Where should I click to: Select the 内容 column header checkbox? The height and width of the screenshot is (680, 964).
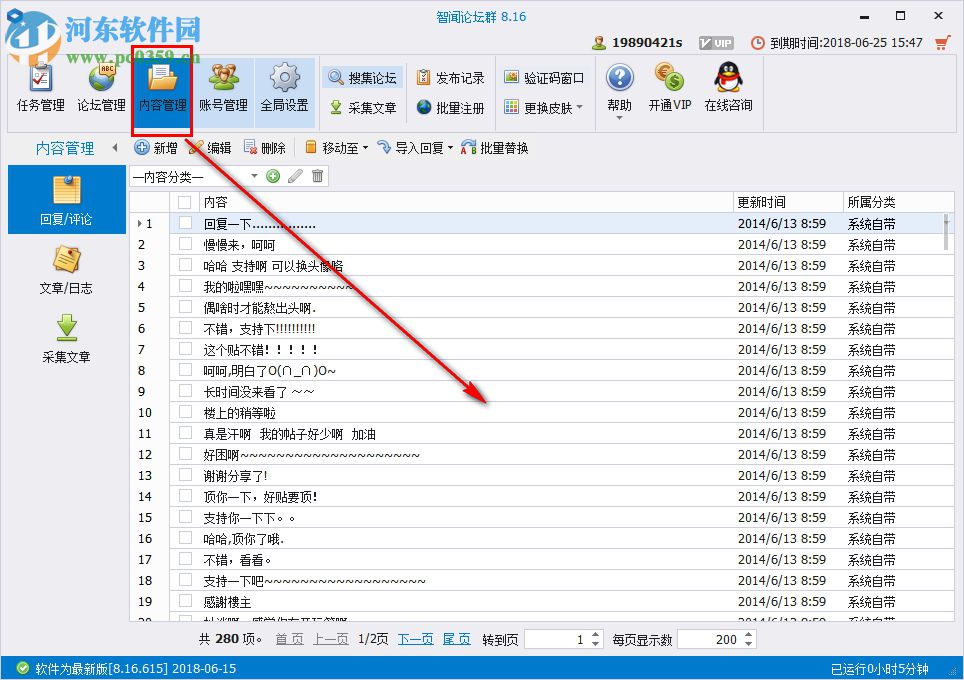184,201
